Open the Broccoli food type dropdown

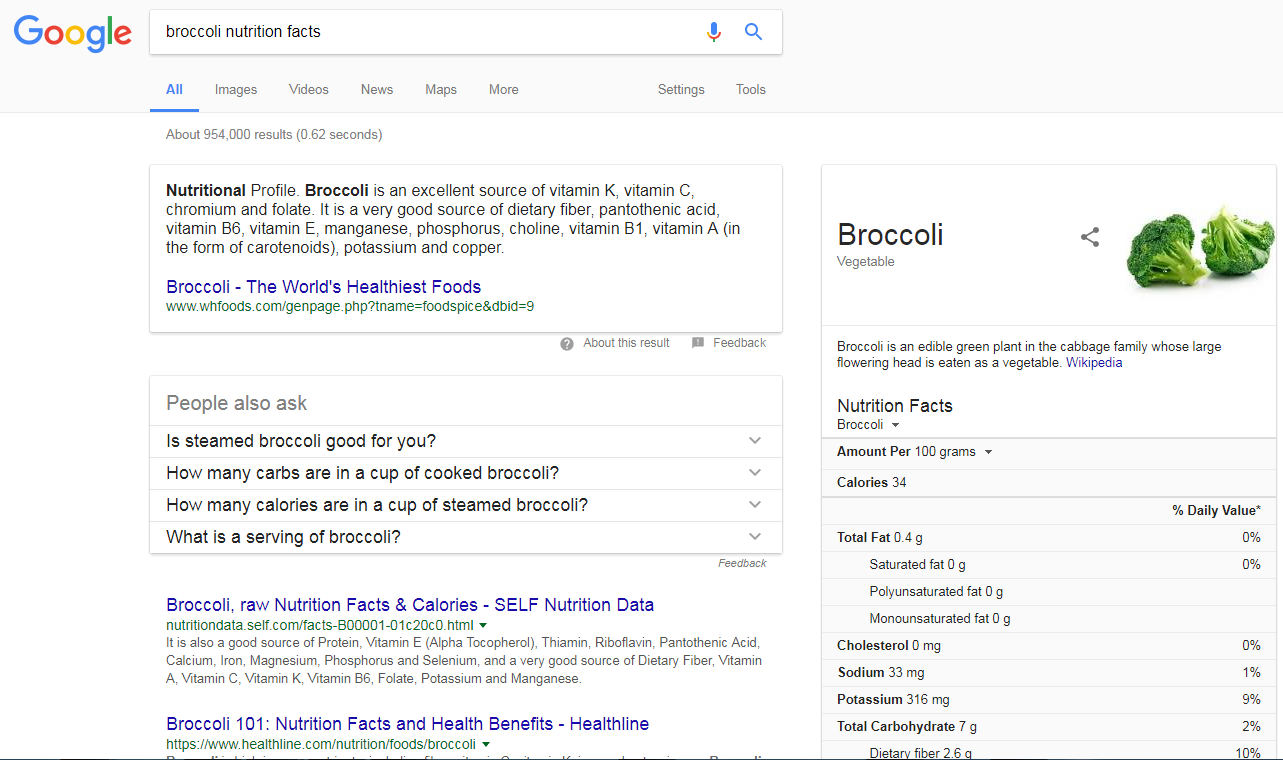(x=895, y=425)
